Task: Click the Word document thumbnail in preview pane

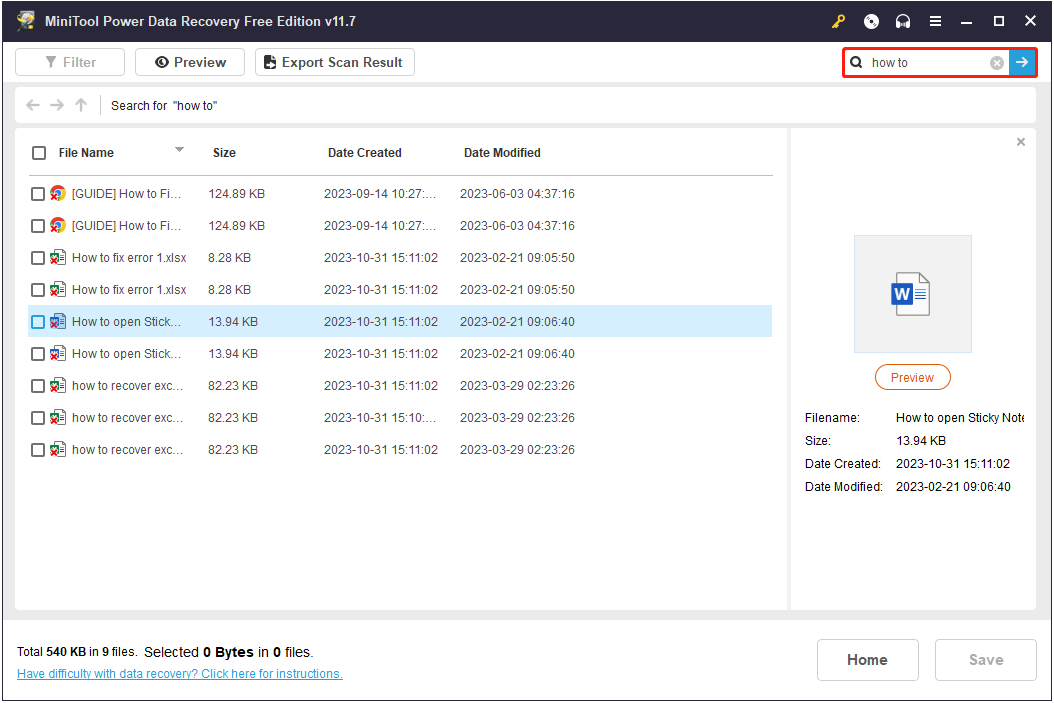Action: coord(912,294)
